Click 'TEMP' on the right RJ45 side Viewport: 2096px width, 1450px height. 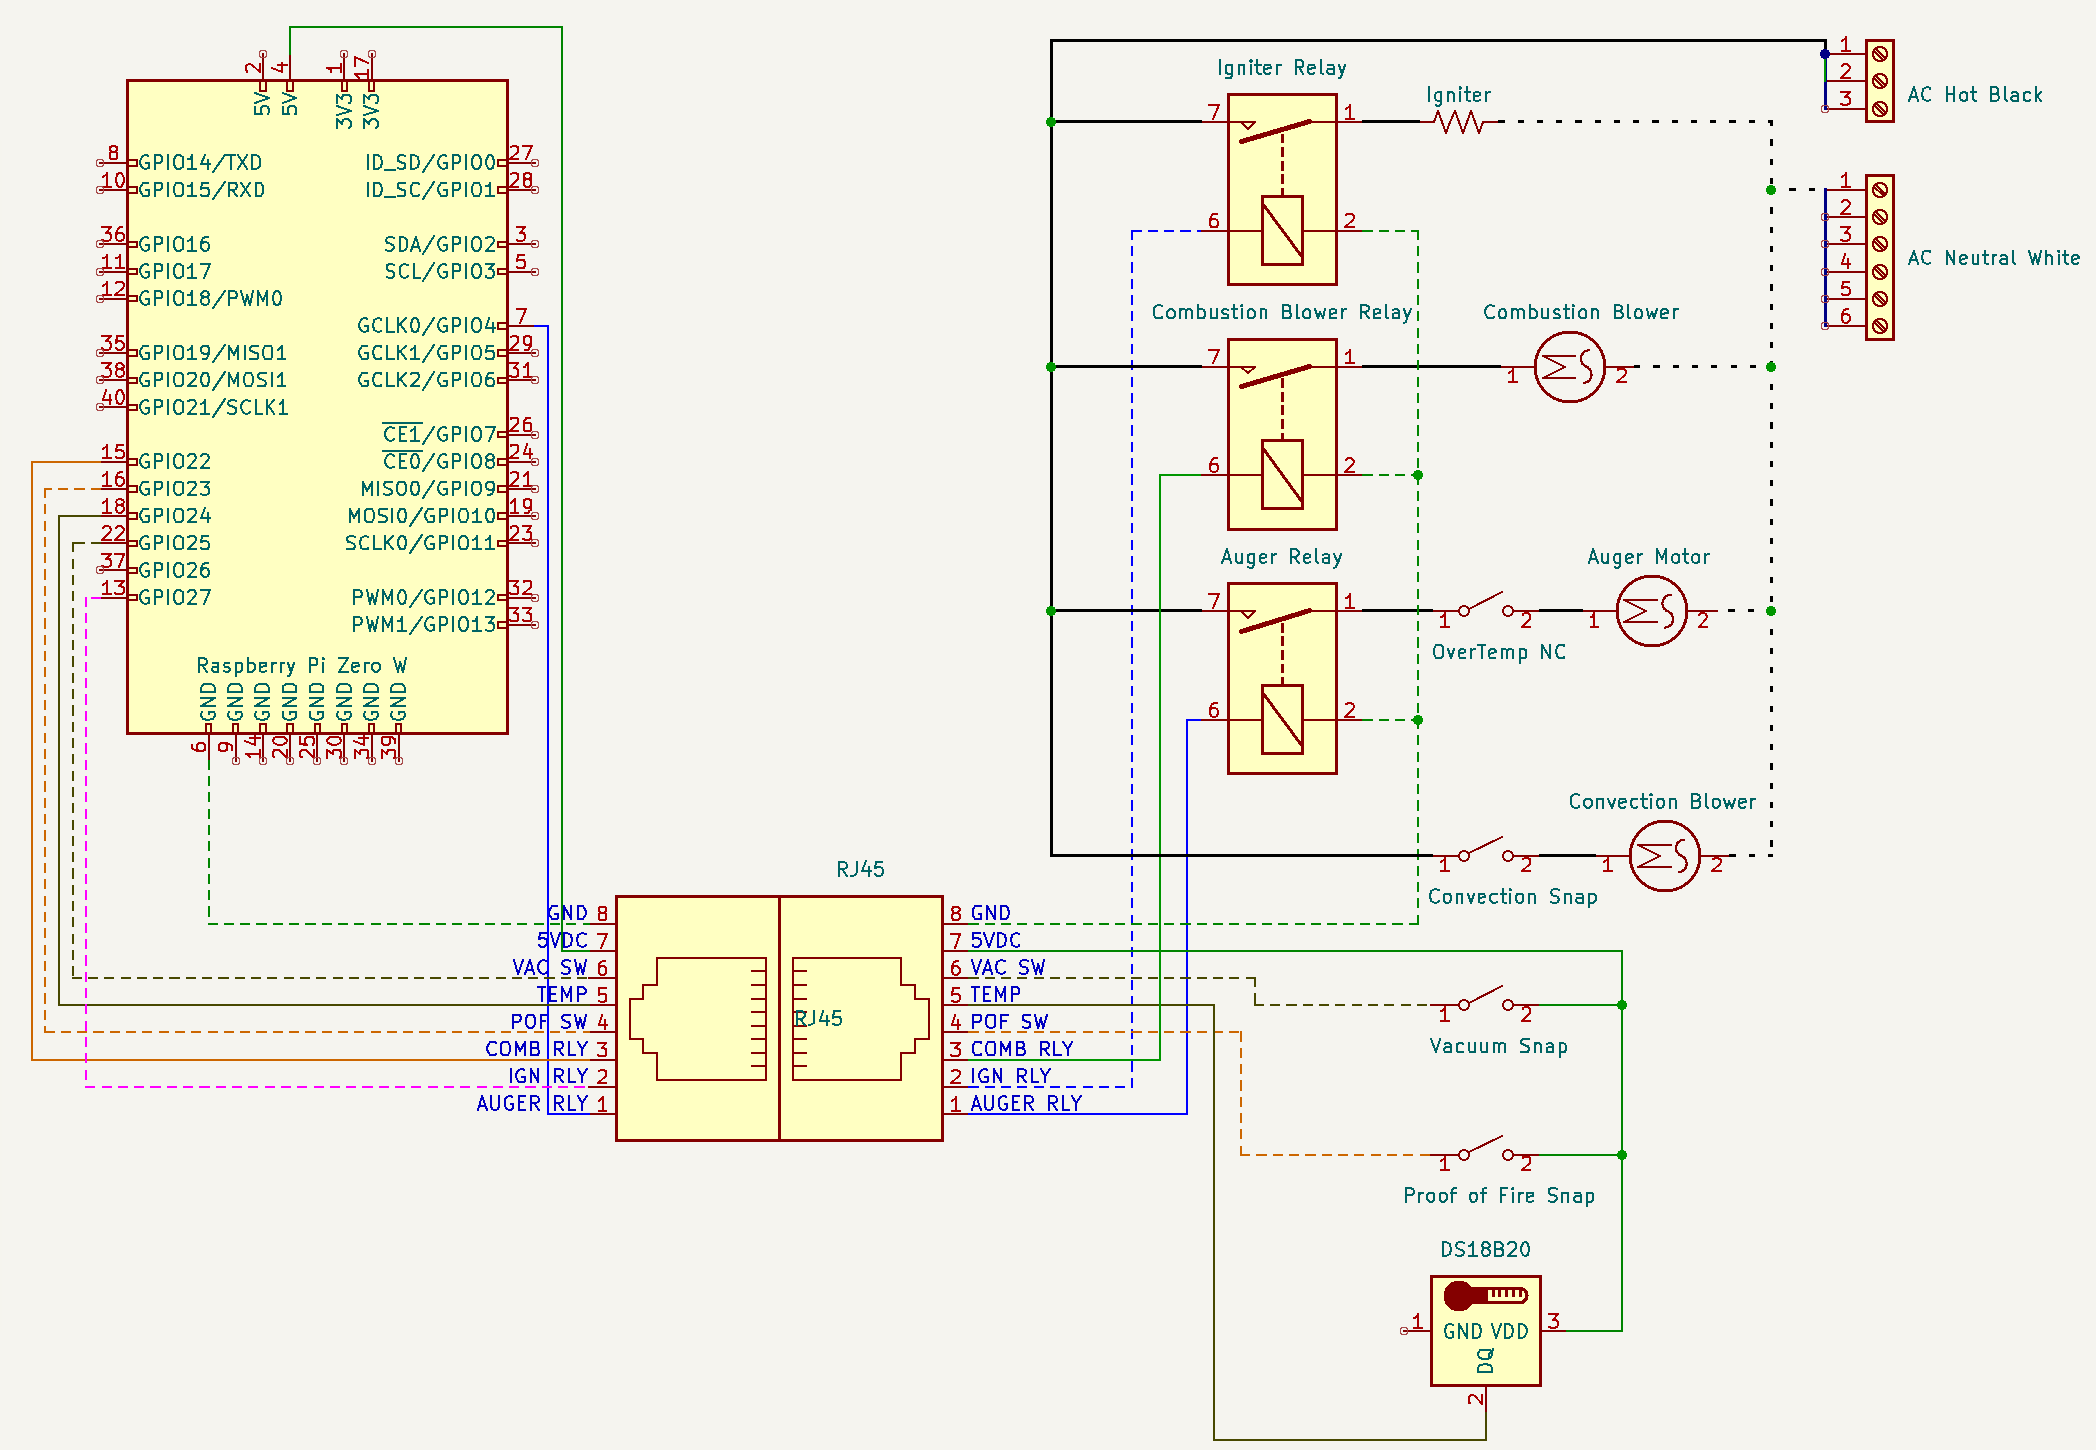pyautogui.click(x=996, y=995)
